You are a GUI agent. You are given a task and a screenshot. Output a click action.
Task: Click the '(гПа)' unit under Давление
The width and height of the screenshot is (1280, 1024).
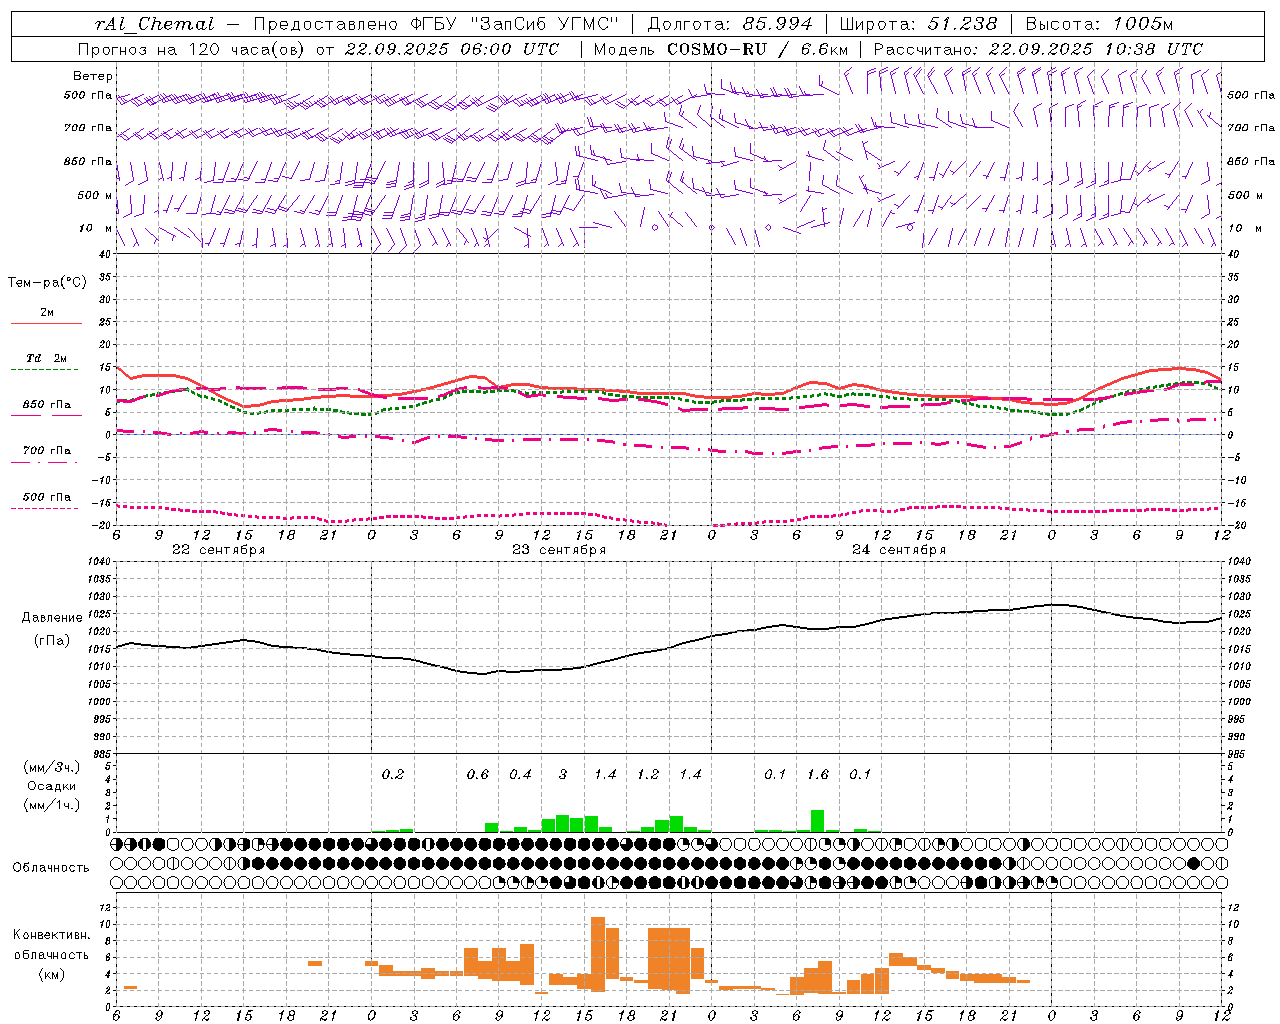[52, 641]
